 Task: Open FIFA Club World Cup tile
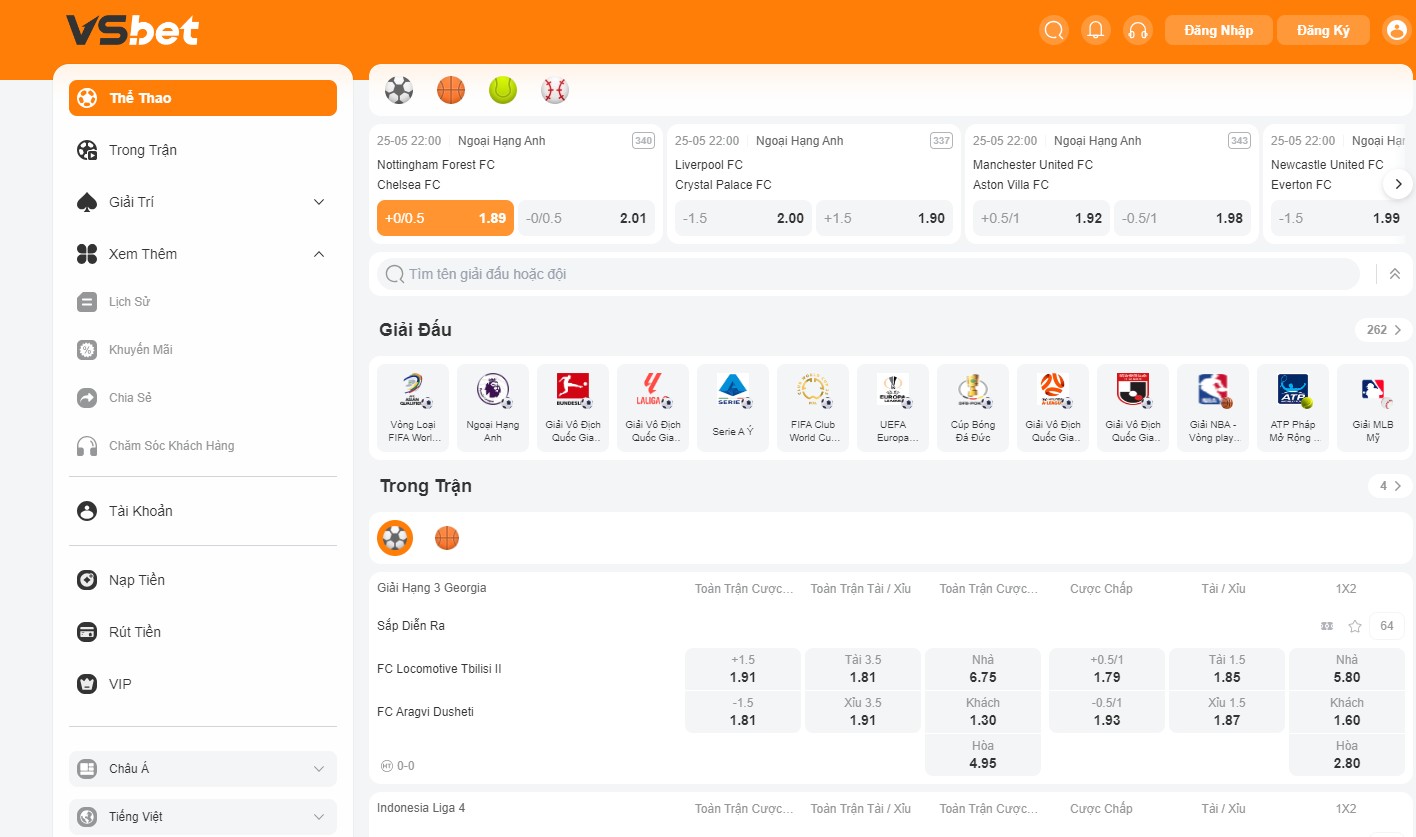click(x=813, y=408)
